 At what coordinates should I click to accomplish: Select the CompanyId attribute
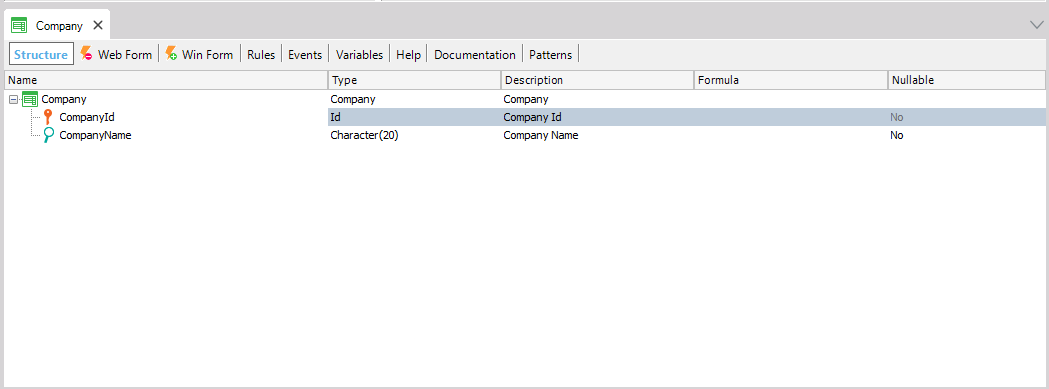87,117
